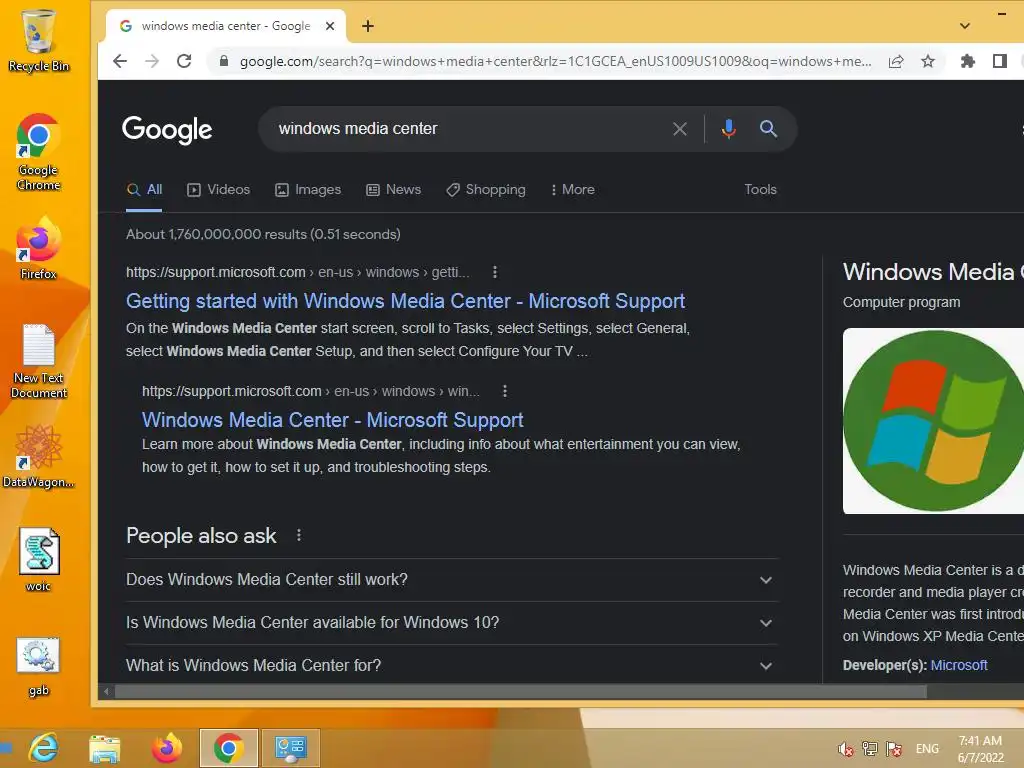Submit search with magnifier icon

click(769, 129)
